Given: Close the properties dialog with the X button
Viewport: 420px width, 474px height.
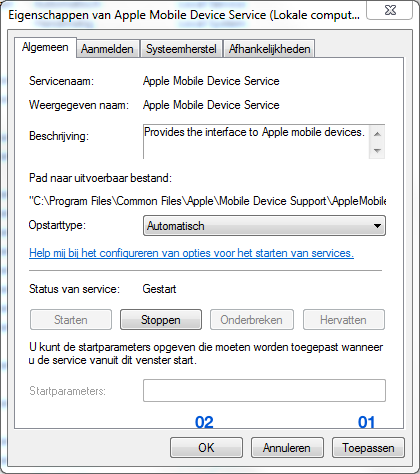Looking at the screenshot, I should [390, 10].
